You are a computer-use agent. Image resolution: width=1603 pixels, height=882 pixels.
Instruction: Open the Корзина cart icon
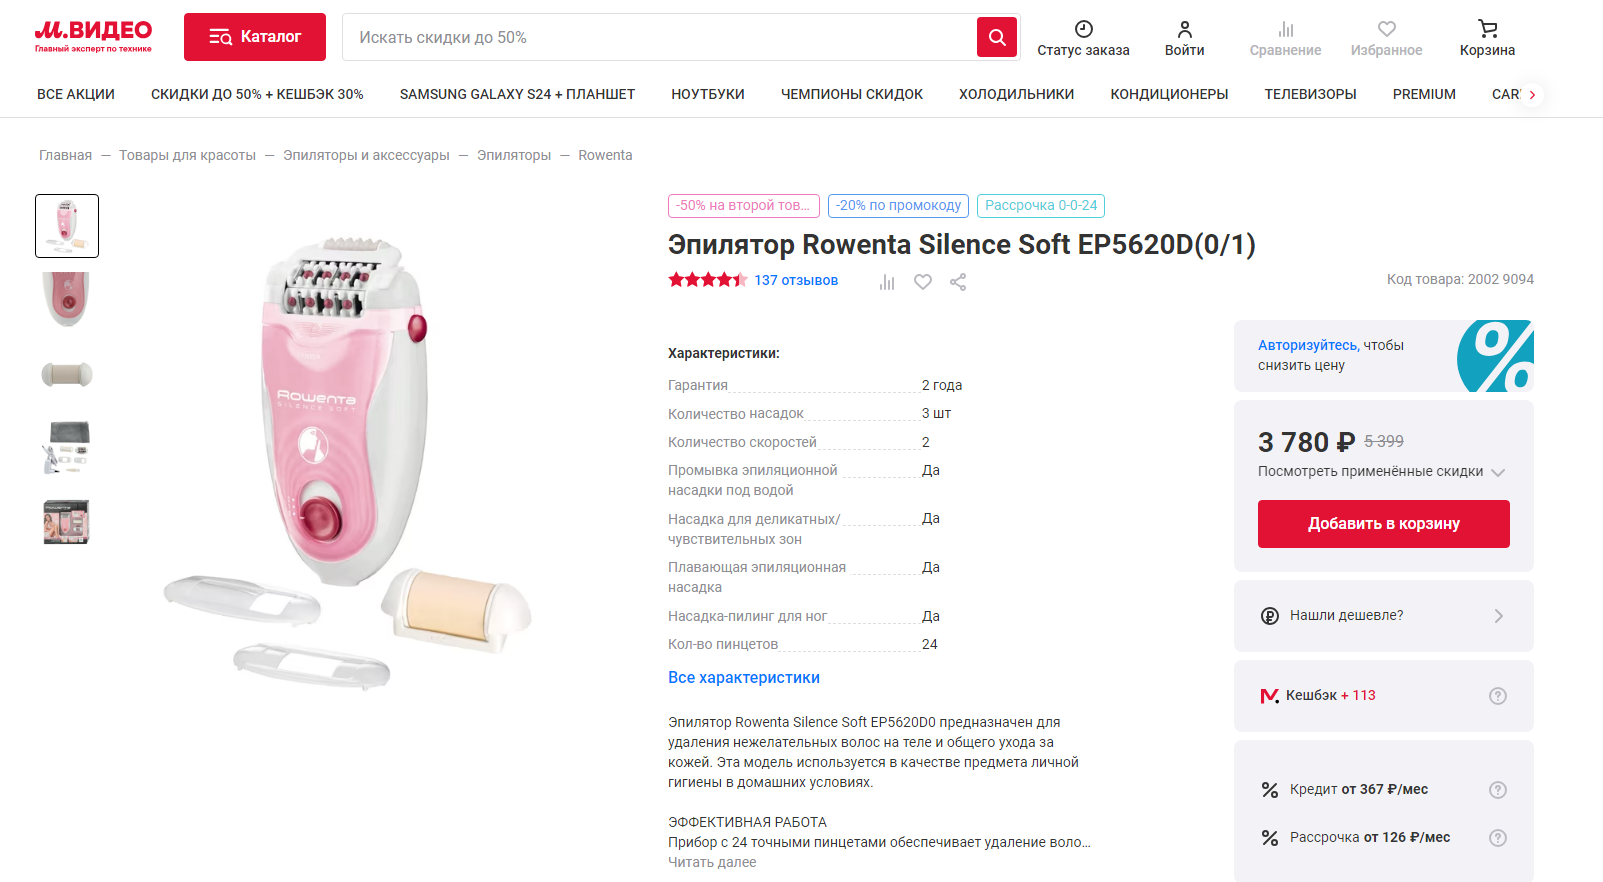point(1487,30)
